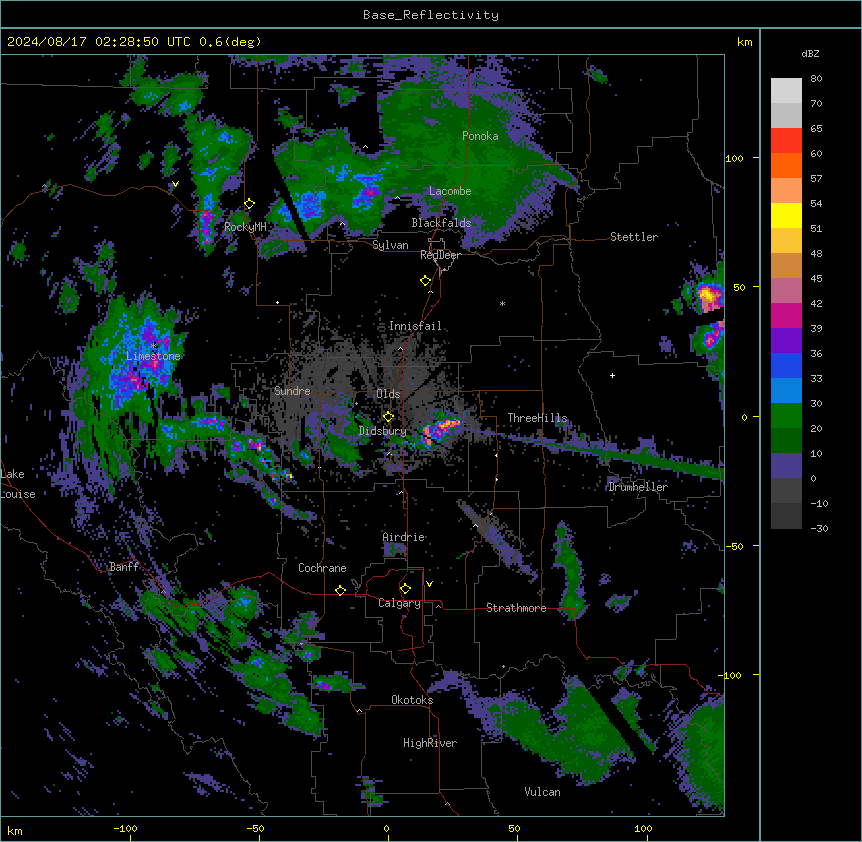
Task: Click the Stettler label
Action: (x=634, y=237)
